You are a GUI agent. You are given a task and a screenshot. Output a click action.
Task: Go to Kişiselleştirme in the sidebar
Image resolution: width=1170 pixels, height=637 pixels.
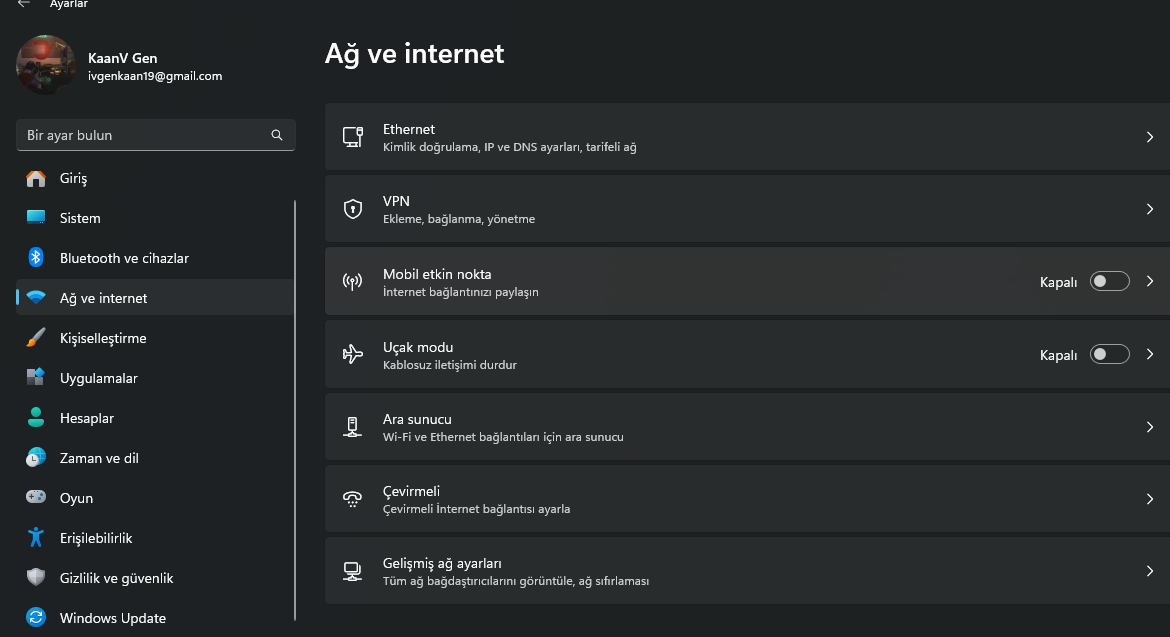point(103,338)
